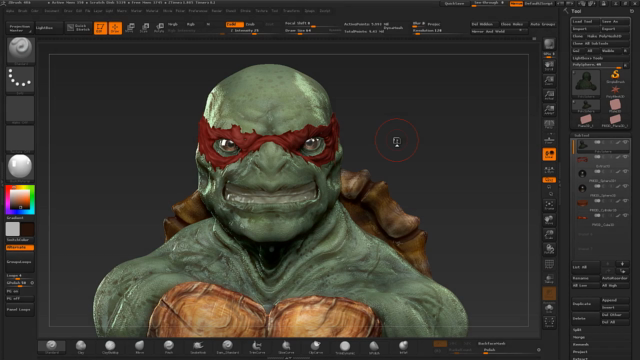The width and height of the screenshot is (640, 360).
Task: Click the color picker square
Action: pyautogui.click(x=20, y=200)
